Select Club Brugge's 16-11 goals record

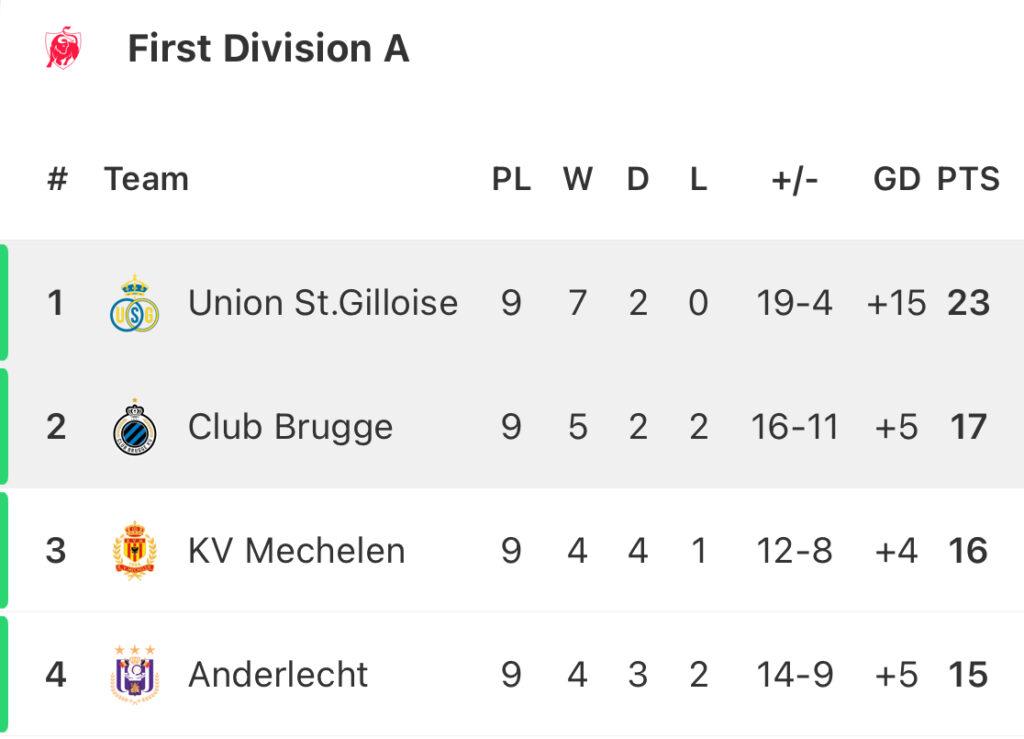coord(794,427)
